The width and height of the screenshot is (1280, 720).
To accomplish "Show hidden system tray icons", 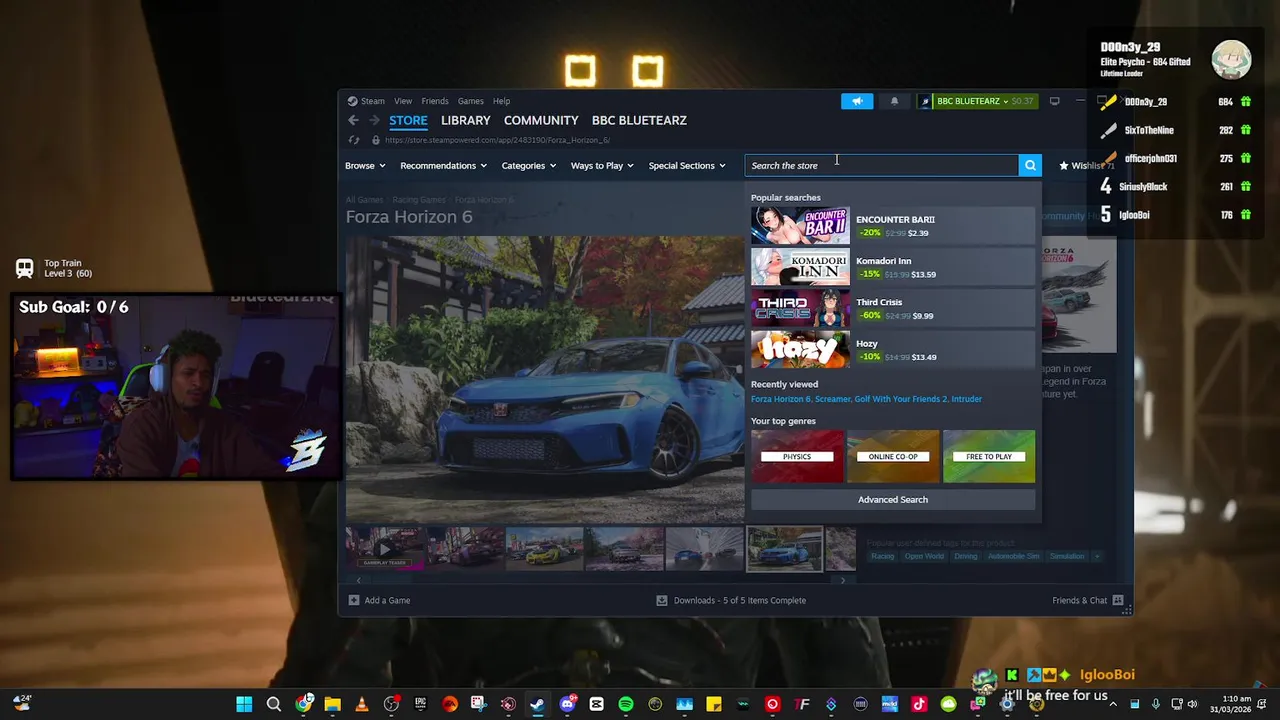I will coord(1113,704).
